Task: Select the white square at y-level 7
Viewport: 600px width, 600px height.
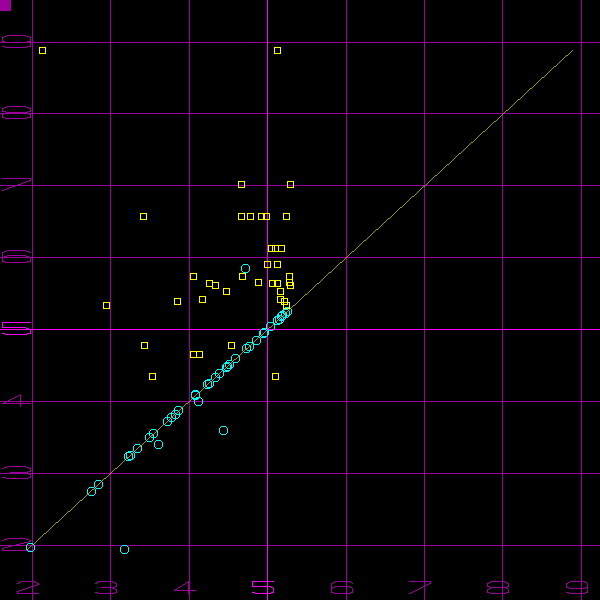Action: [290, 184]
